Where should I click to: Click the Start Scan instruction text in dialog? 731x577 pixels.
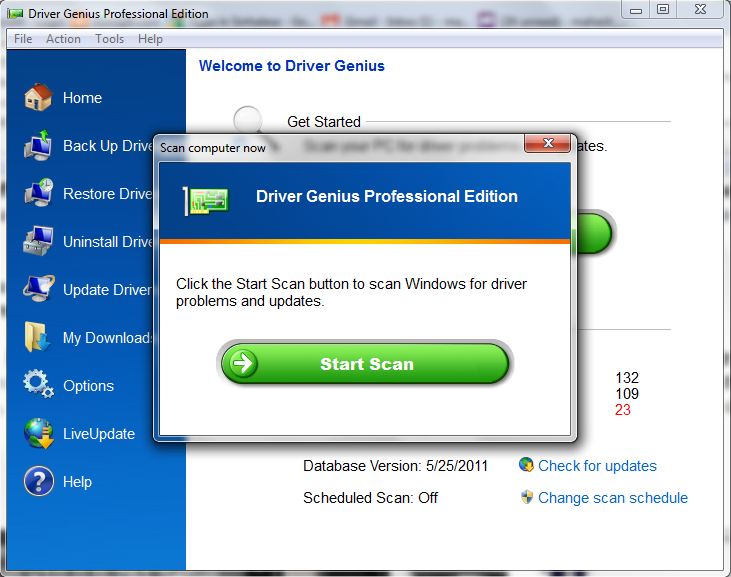pyautogui.click(x=352, y=292)
